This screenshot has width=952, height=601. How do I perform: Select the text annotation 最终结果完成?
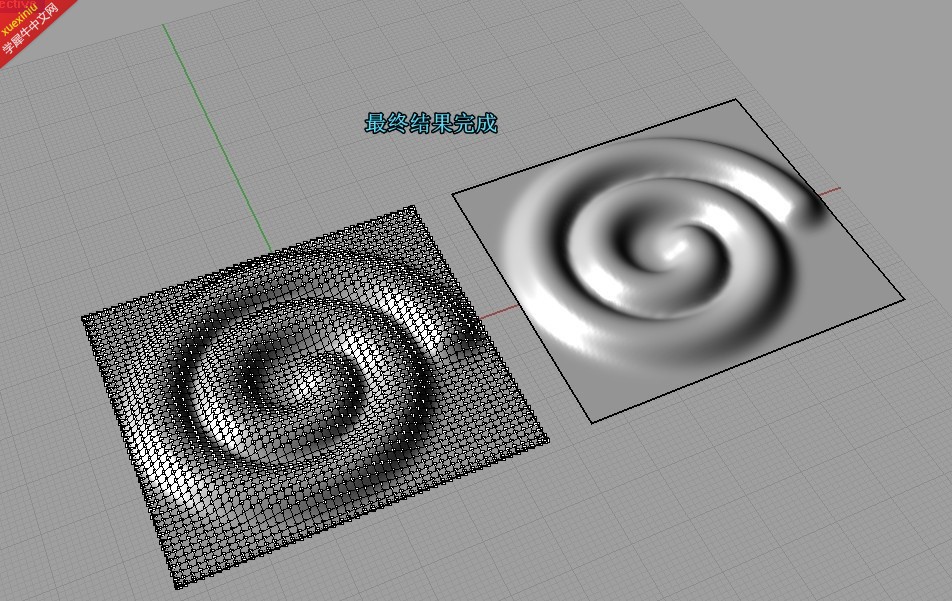431,123
